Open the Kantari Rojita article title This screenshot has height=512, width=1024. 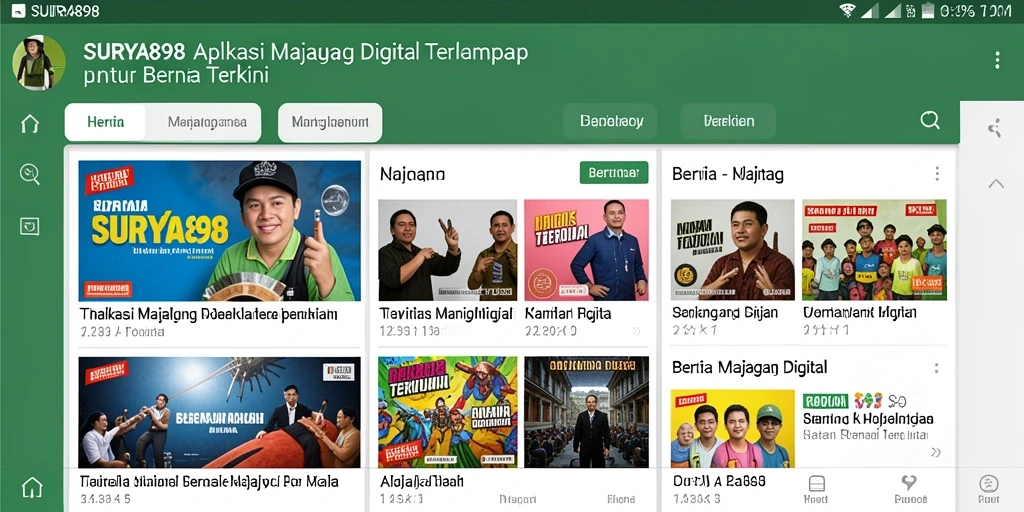coord(568,314)
